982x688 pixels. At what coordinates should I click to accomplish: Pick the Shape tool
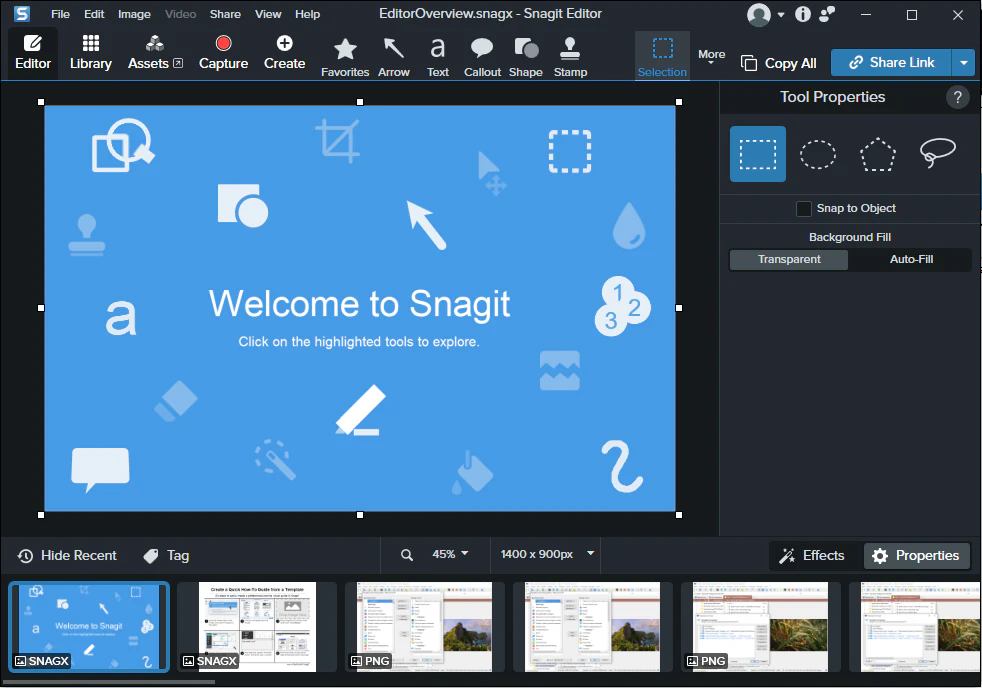pos(525,55)
